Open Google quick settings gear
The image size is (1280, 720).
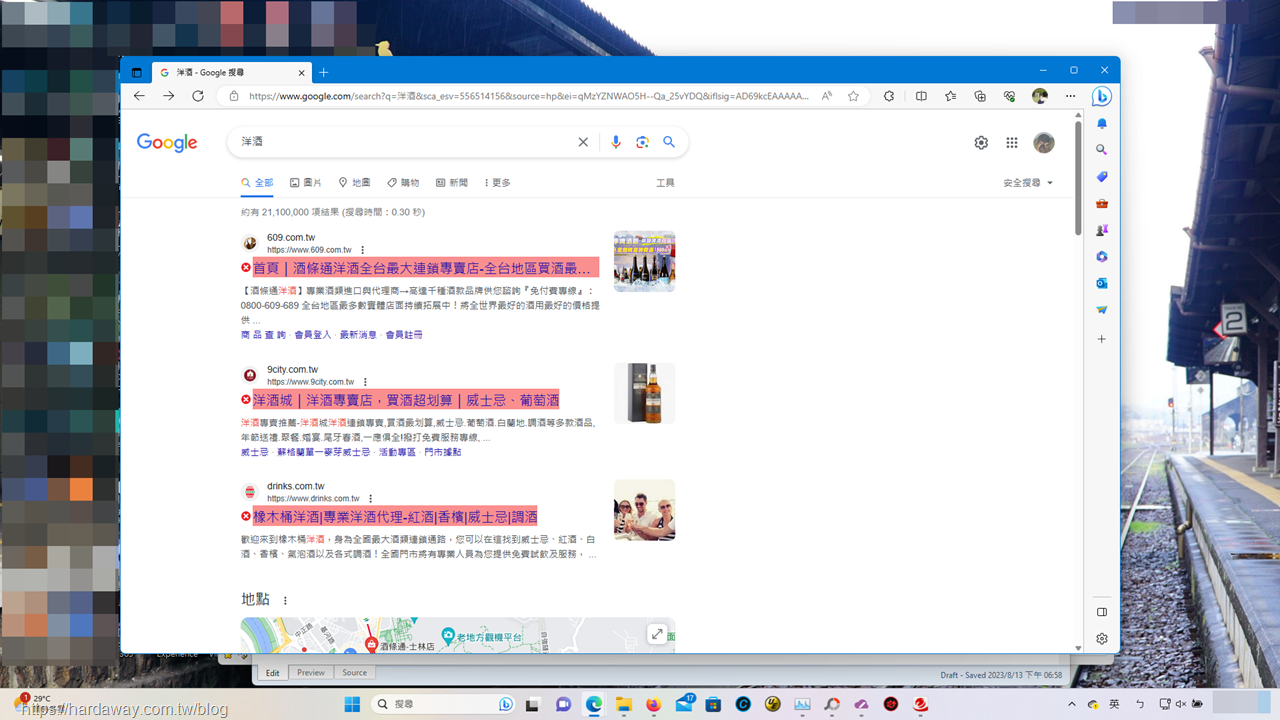point(981,143)
